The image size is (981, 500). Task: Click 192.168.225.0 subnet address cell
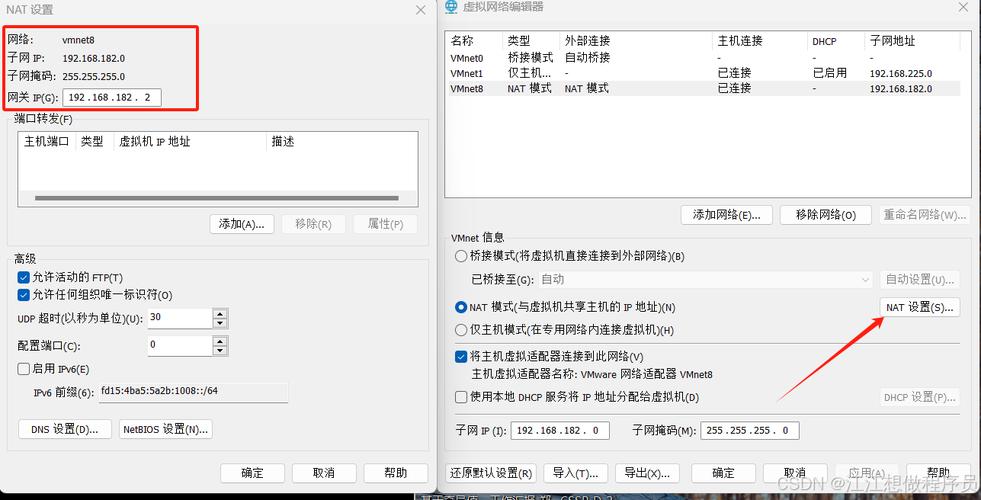pyautogui.click(x=901, y=74)
